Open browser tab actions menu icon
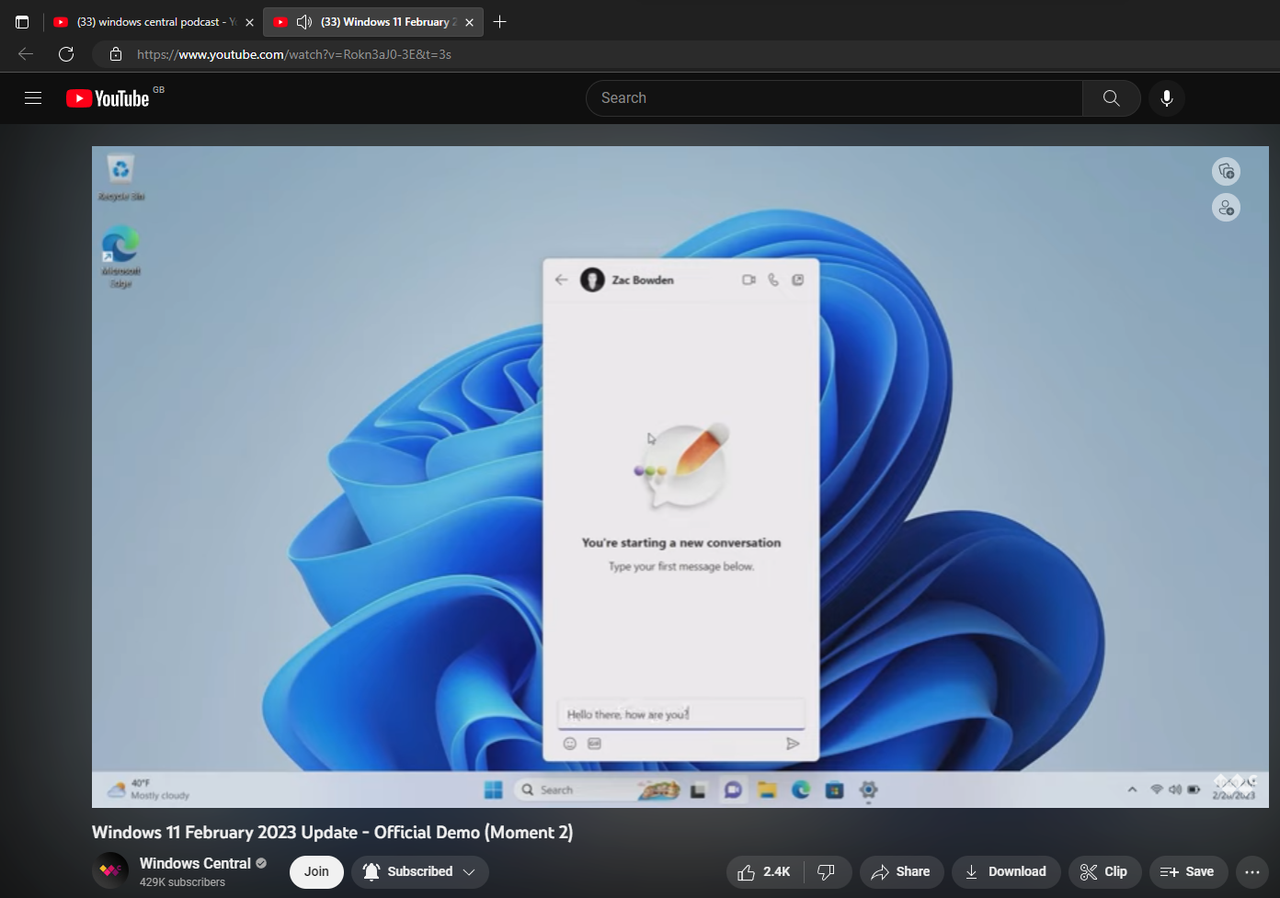1280x898 pixels. pos(22,22)
